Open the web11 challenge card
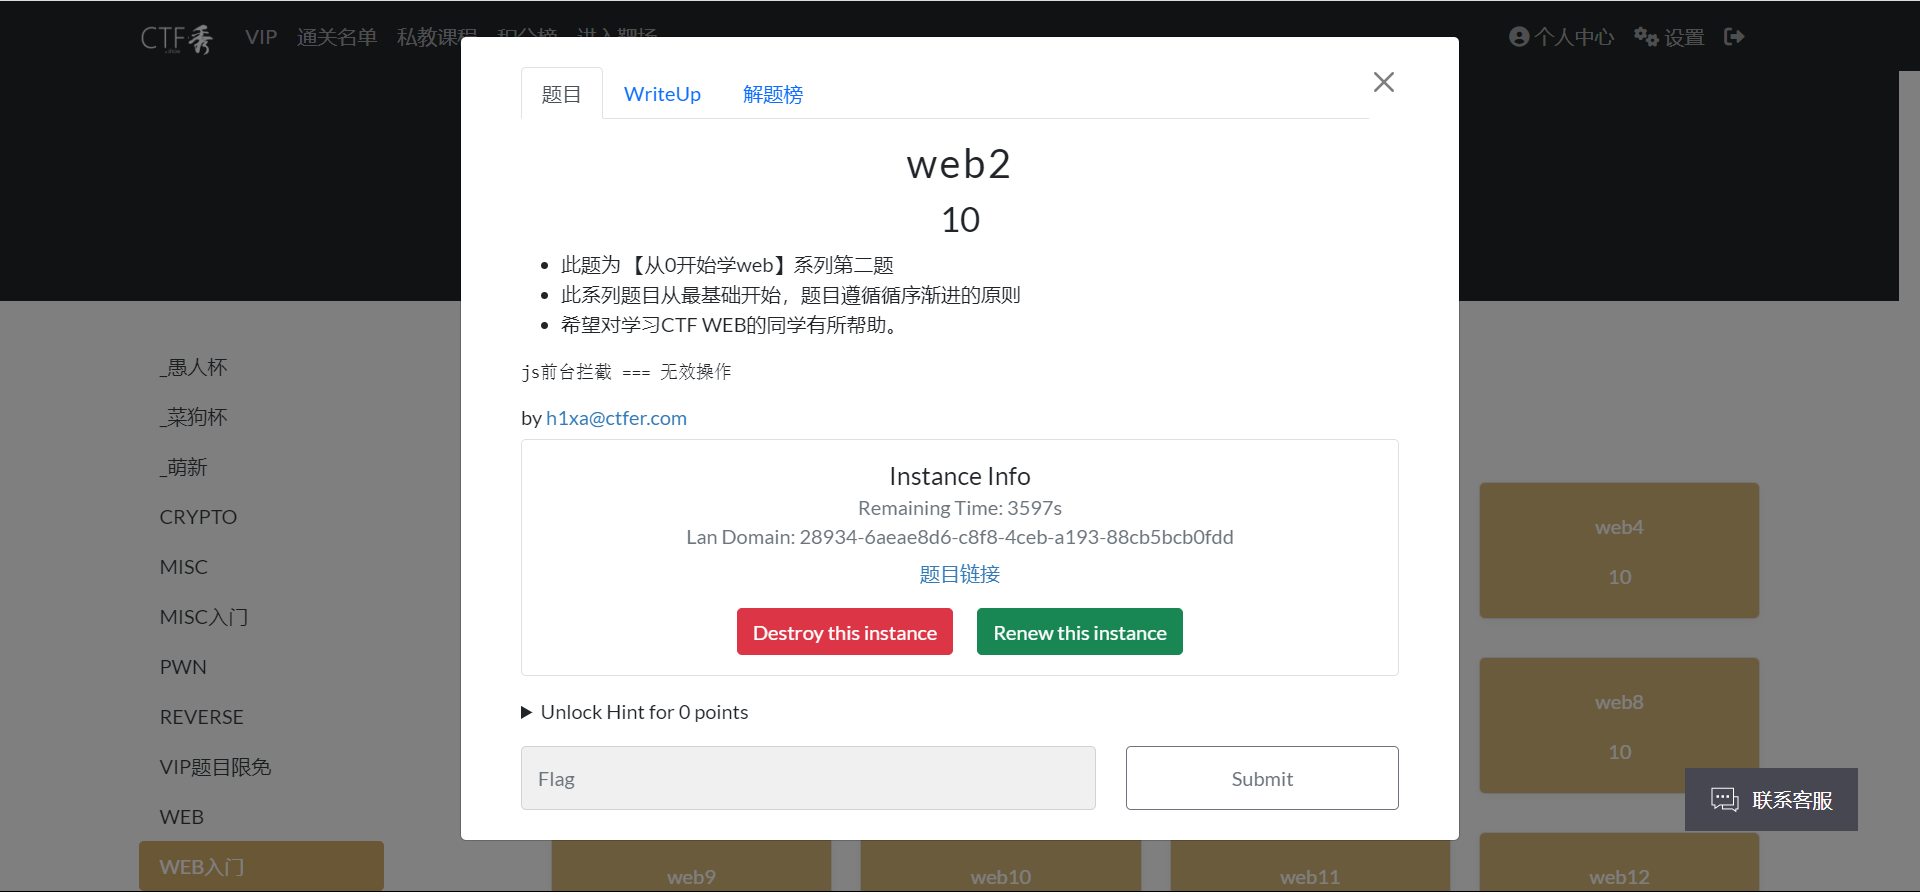 click(1310, 866)
